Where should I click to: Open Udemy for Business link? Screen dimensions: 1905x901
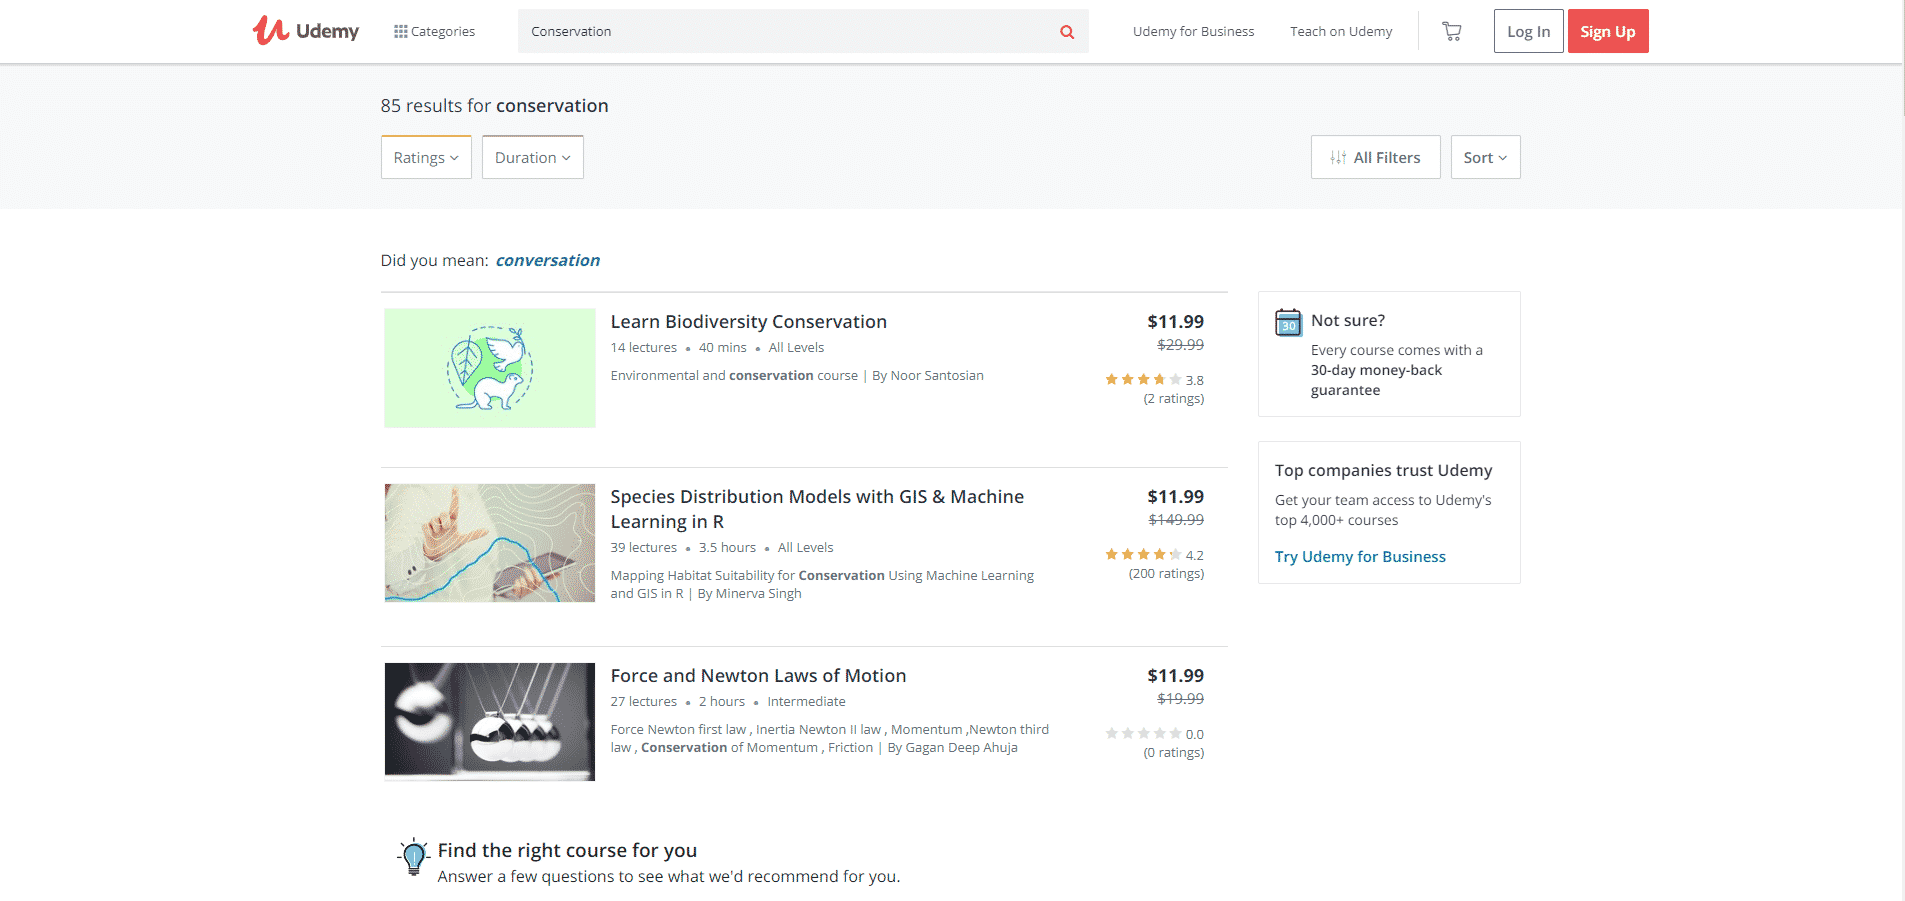1193,31
